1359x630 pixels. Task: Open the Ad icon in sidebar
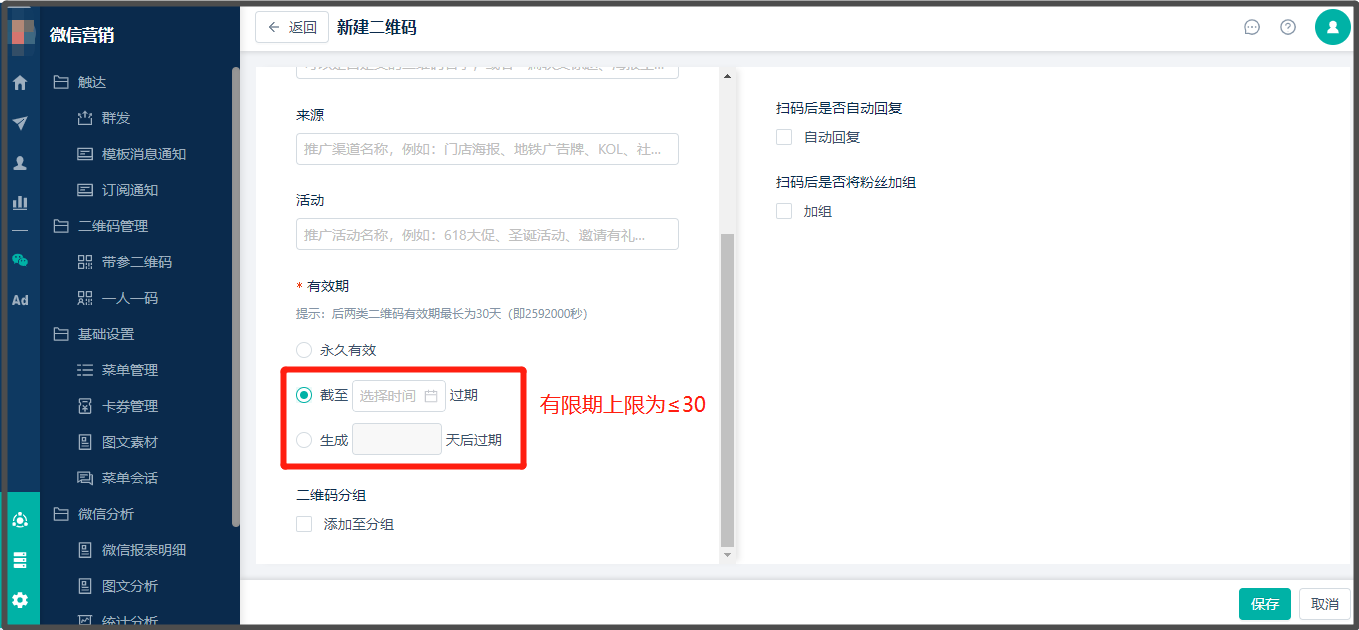tap(19, 300)
